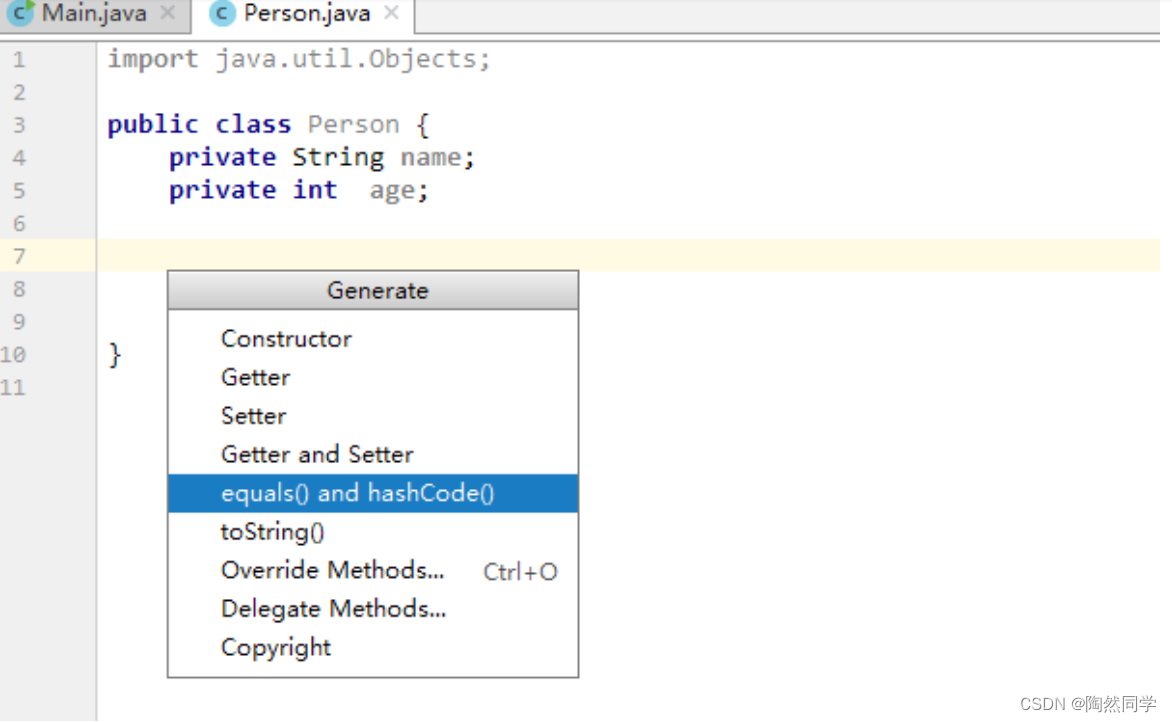Select Copyright in Generate popup

click(276, 647)
